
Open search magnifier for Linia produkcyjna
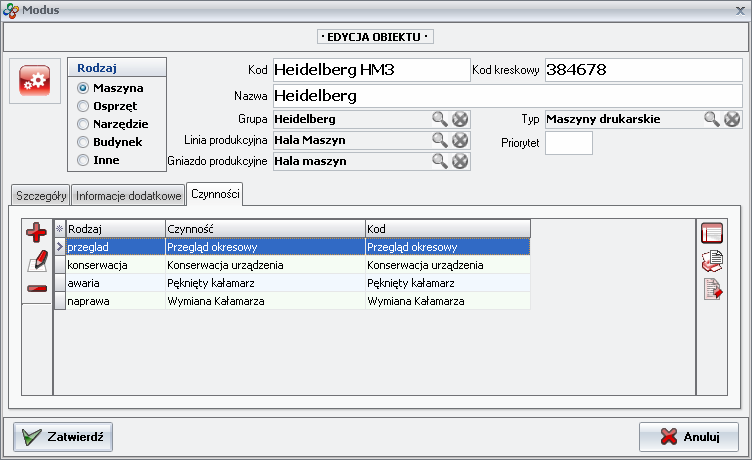[440, 140]
